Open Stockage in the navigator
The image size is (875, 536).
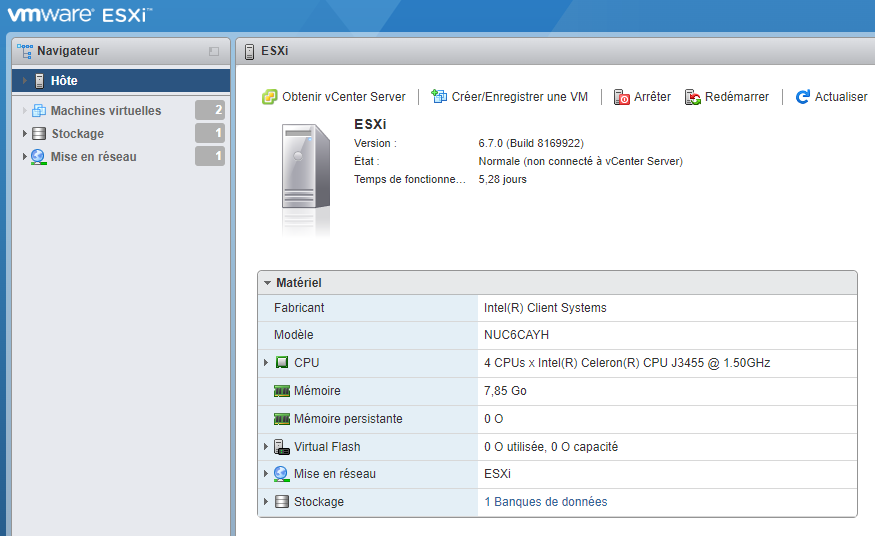78,134
